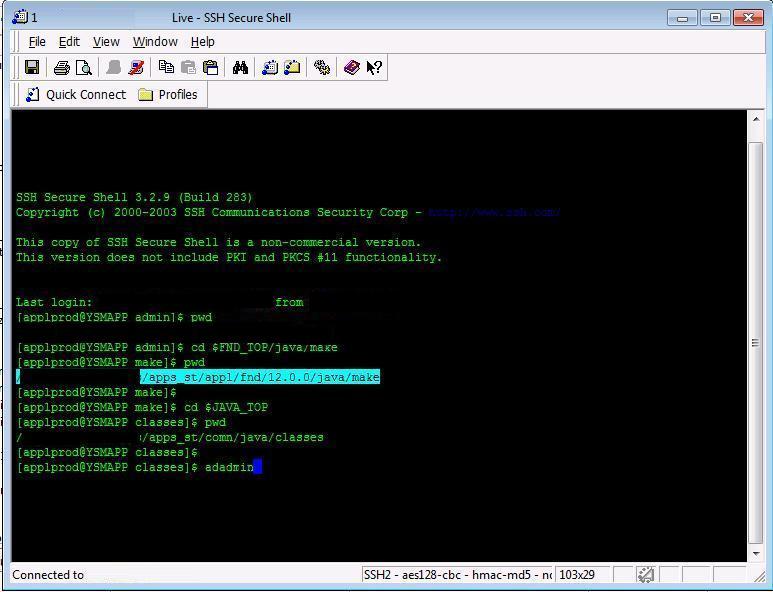Click the terminal scrollbar up arrow

(x=756, y=119)
